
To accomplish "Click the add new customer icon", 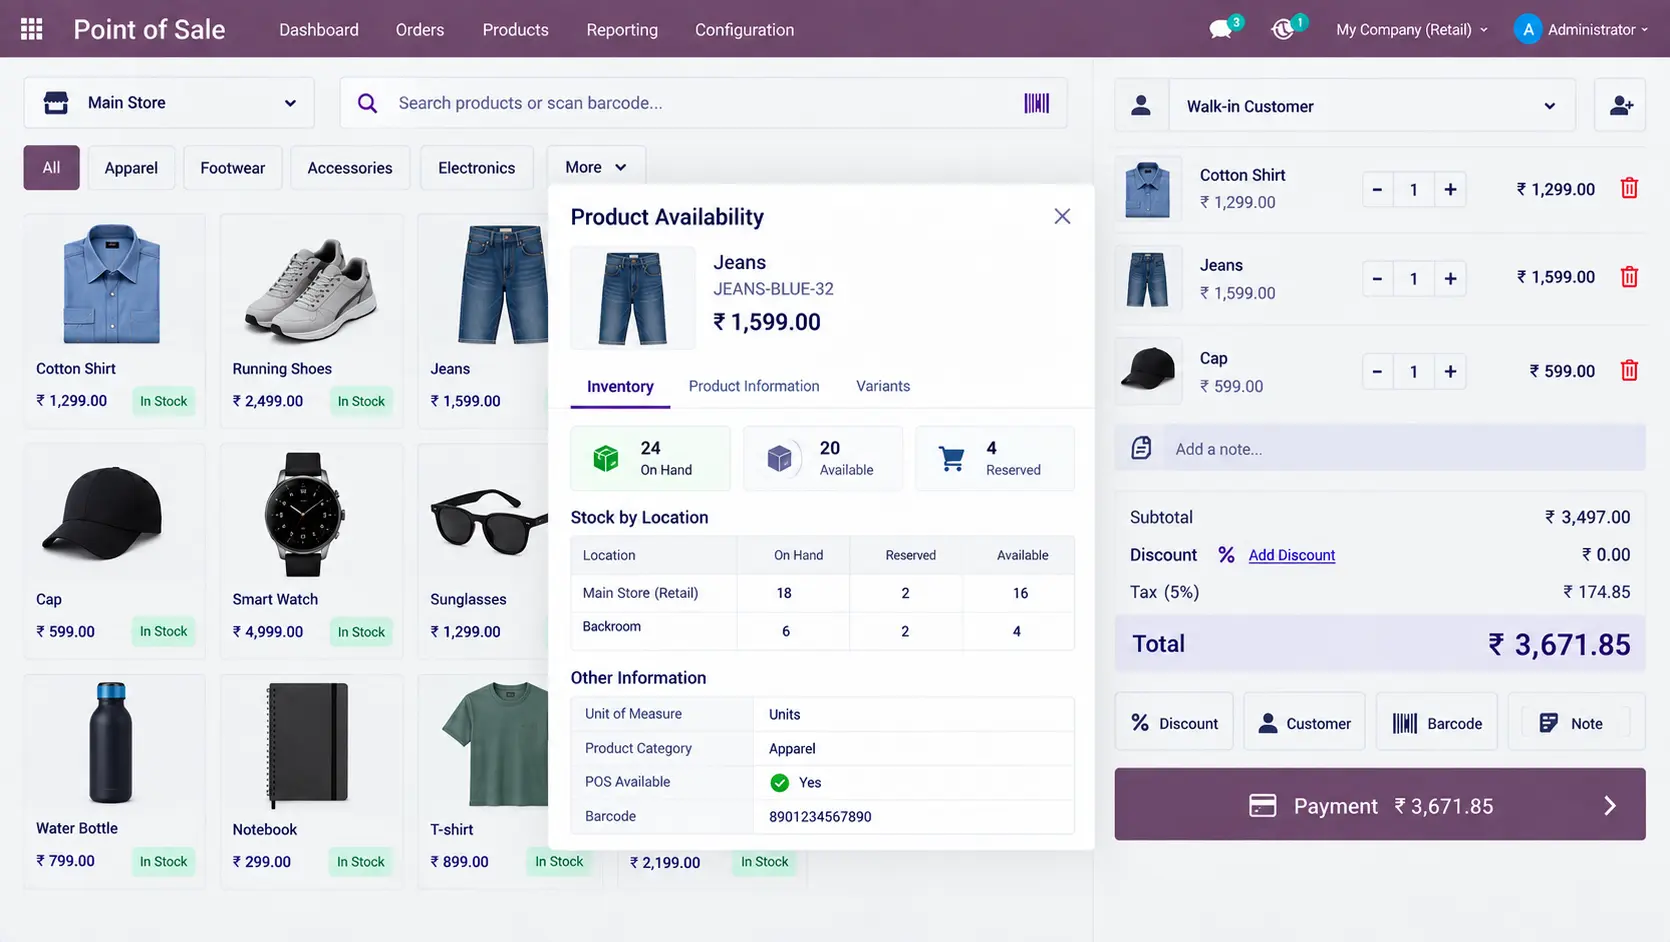I will (x=1620, y=105).
